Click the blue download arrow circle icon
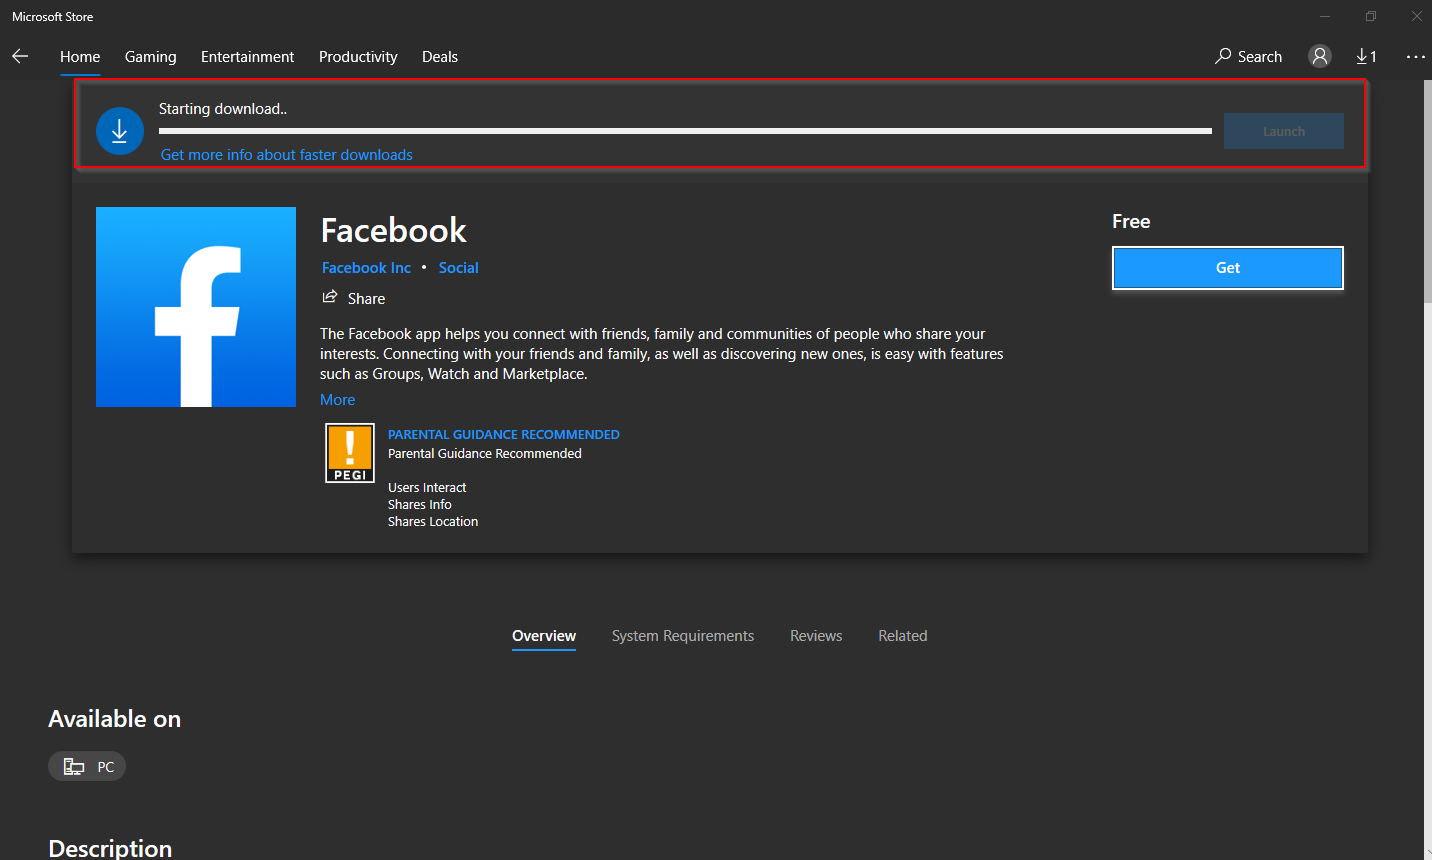The width and height of the screenshot is (1432, 860). click(120, 131)
